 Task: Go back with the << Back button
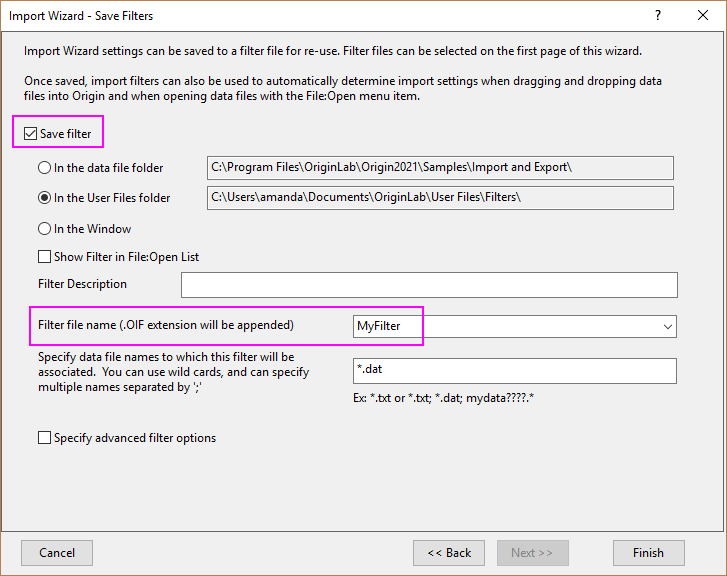click(x=449, y=553)
